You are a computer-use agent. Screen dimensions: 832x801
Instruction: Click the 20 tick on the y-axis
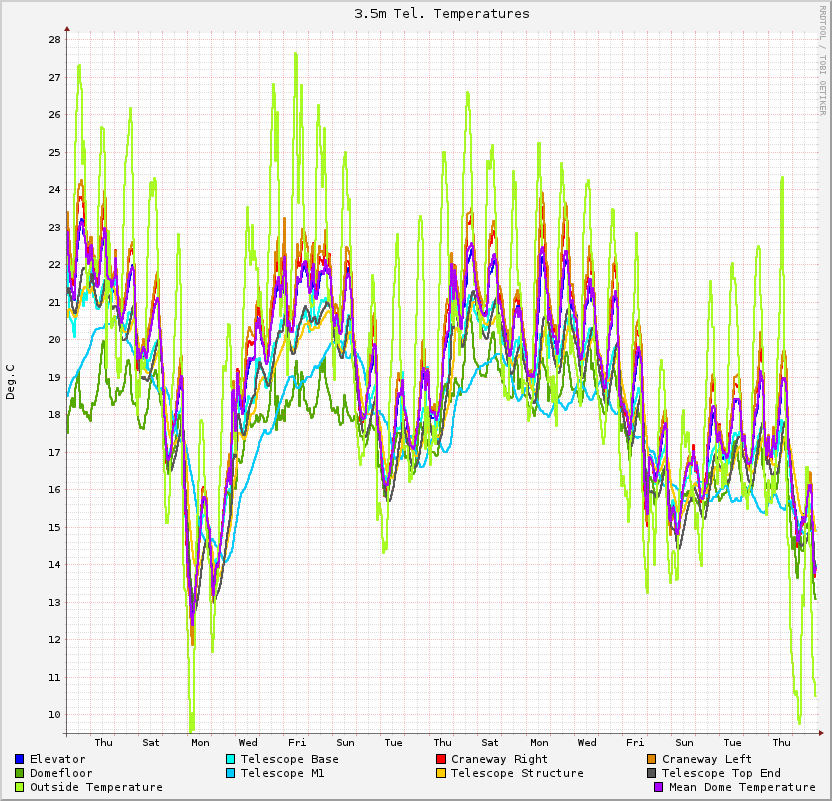(x=53, y=340)
